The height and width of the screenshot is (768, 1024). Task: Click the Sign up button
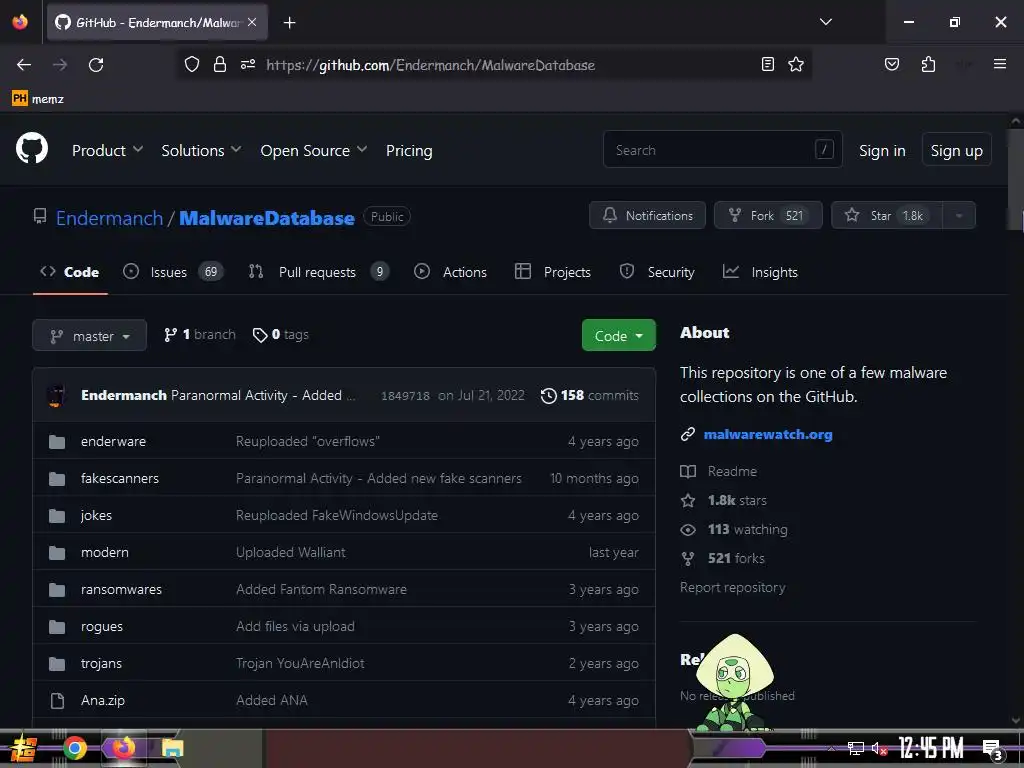click(956, 150)
